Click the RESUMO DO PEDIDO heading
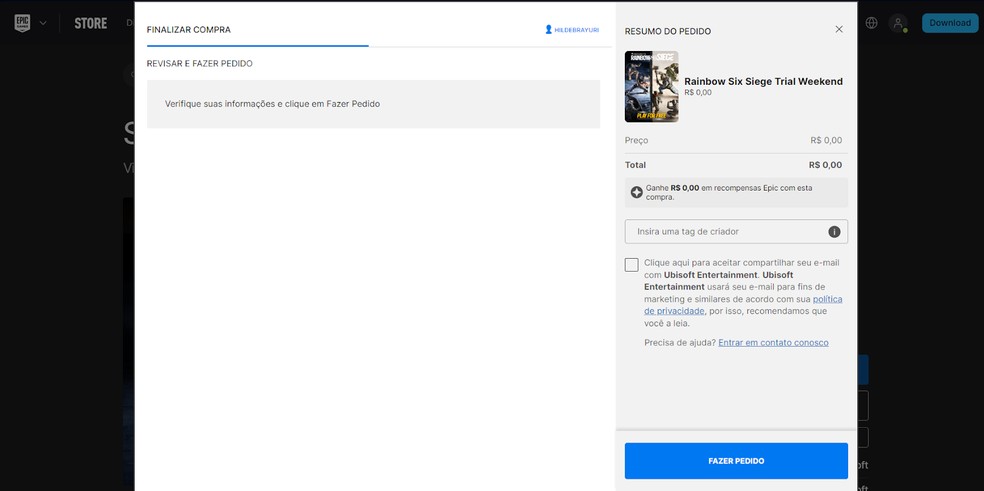This screenshot has height=491, width=984. pyautogui.click(x=668, y=31)
